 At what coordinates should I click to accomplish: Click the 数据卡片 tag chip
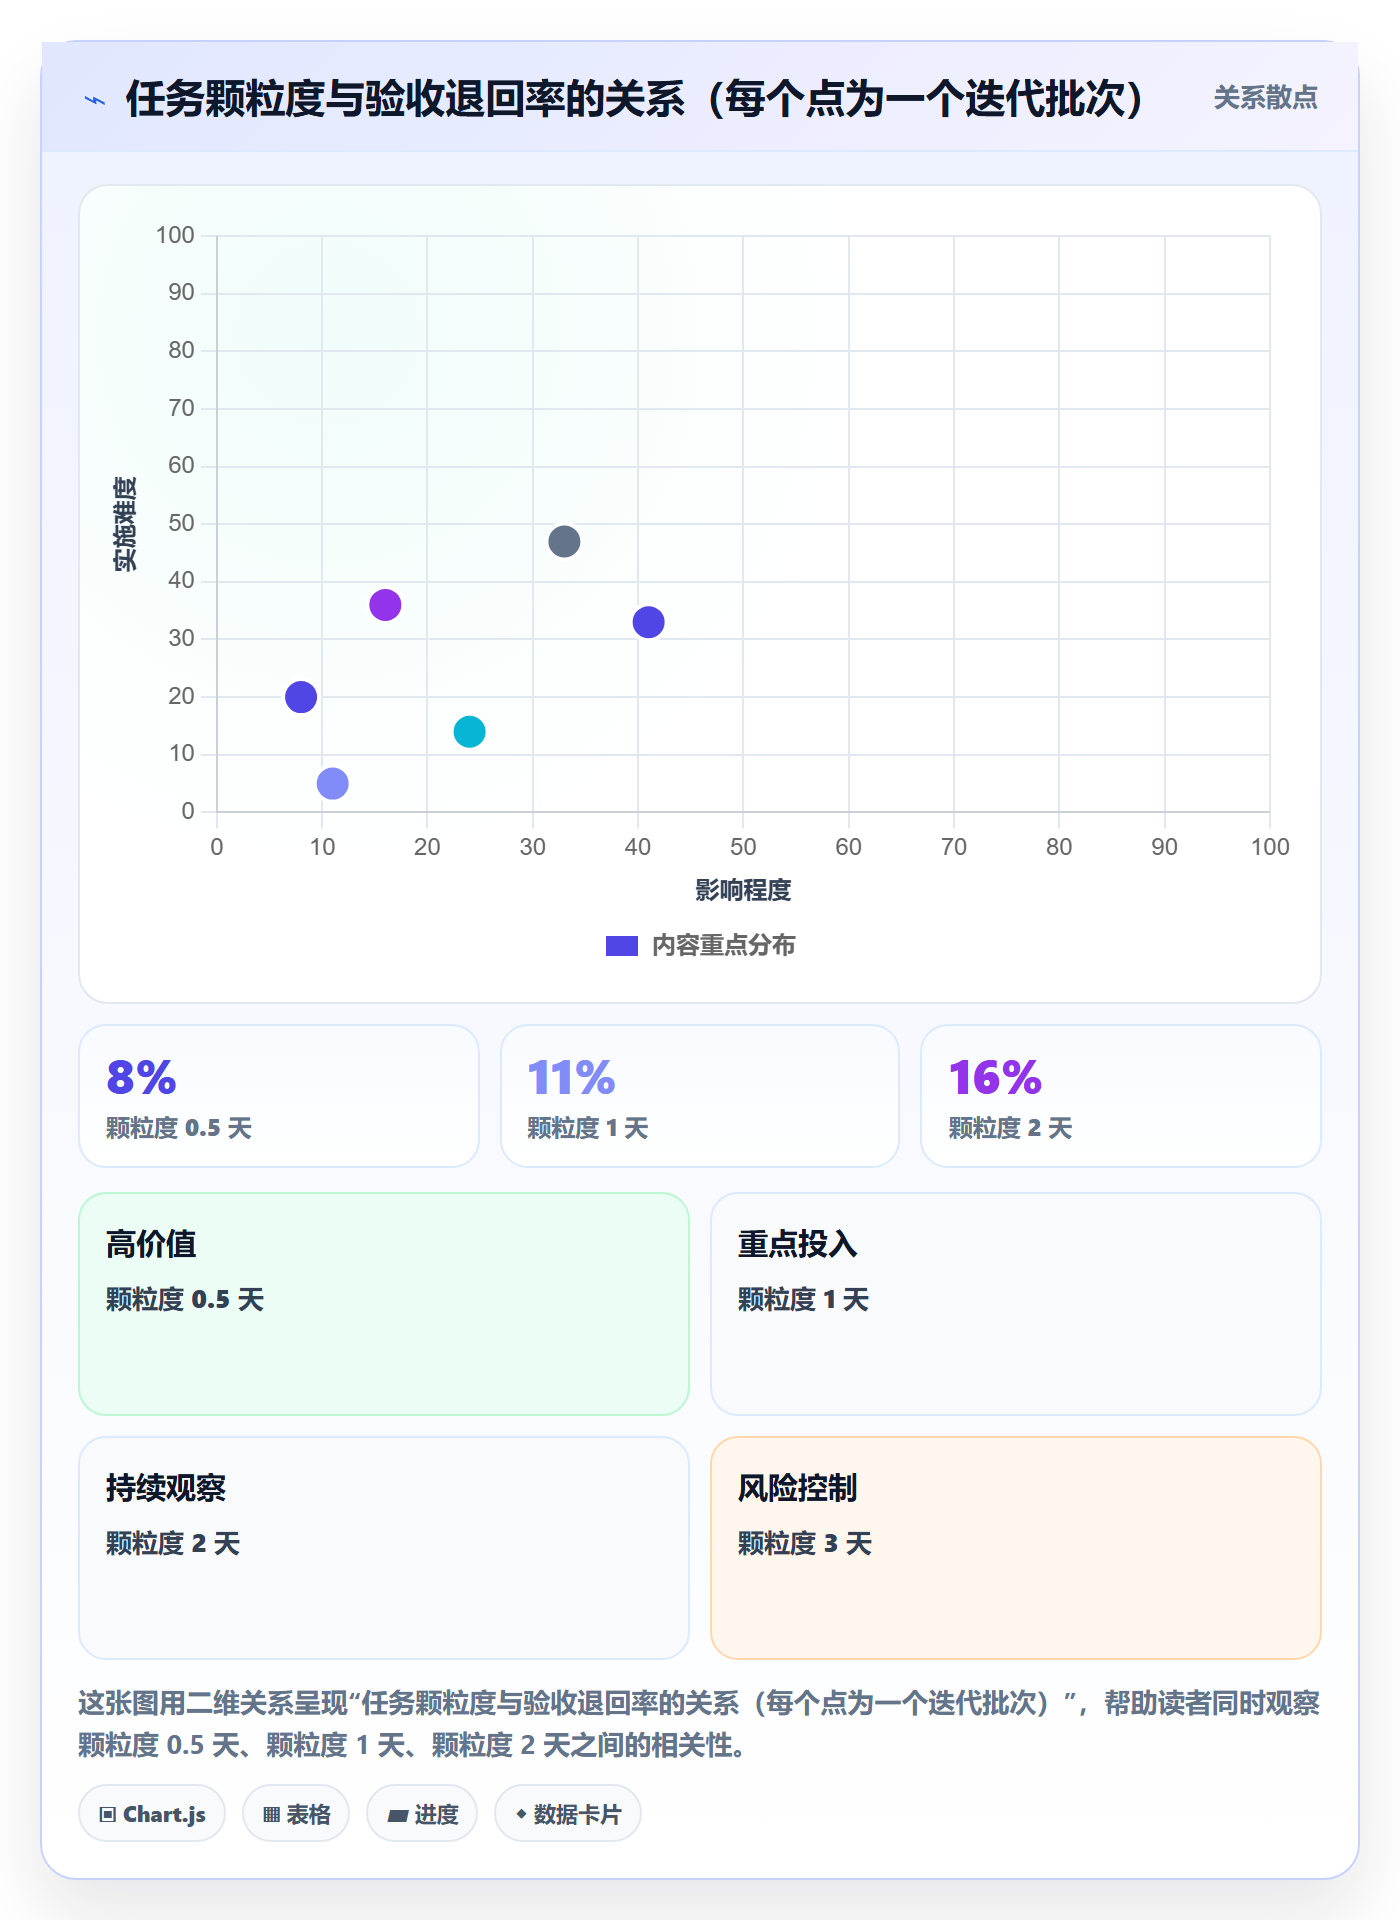(568, 1814)
